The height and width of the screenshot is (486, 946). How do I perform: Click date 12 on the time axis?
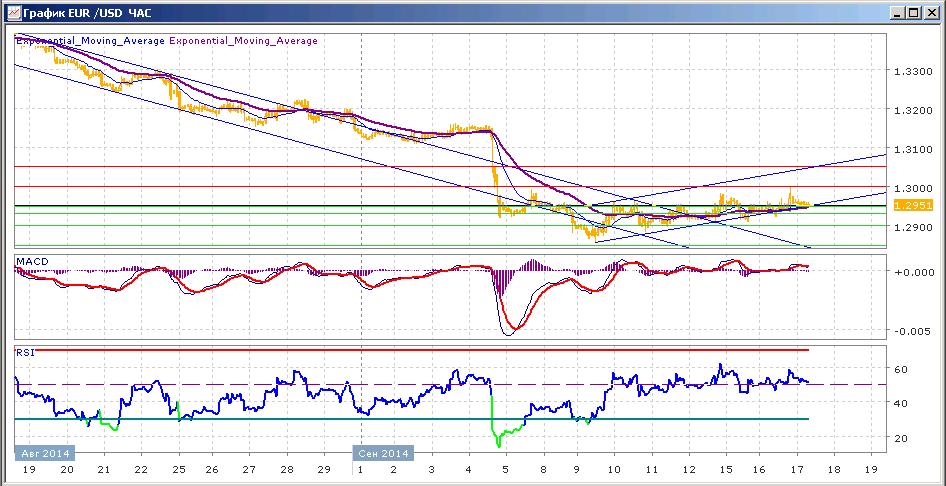pos(688,469)
